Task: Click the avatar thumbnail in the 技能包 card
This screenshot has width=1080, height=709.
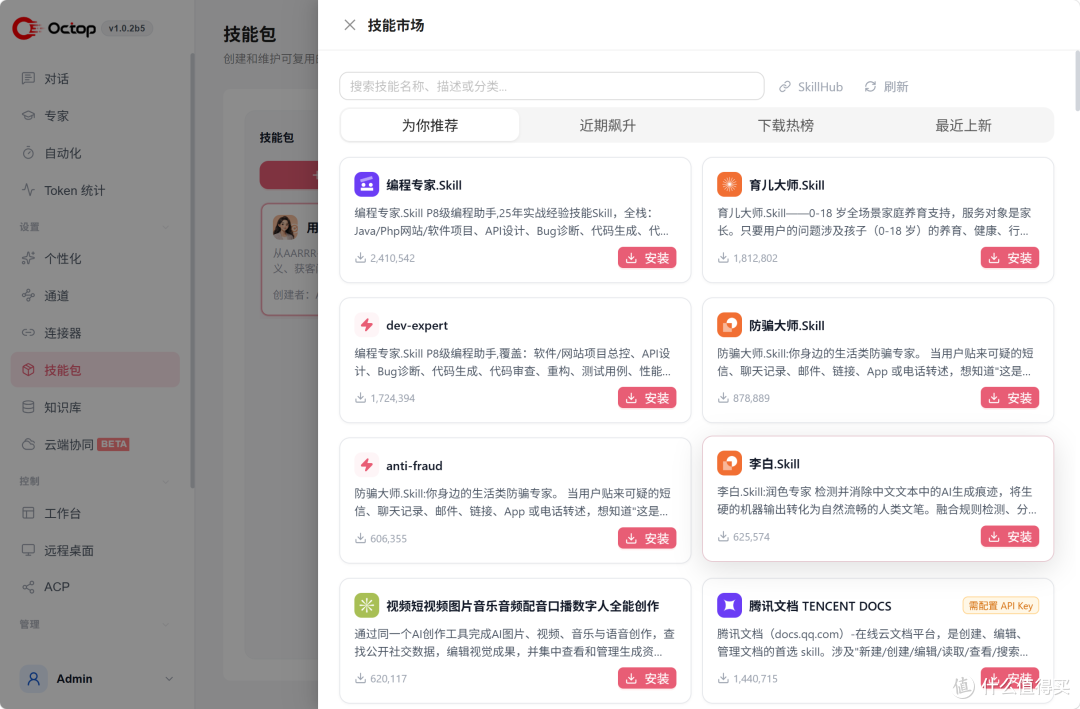Action: [x=285, y=227]
